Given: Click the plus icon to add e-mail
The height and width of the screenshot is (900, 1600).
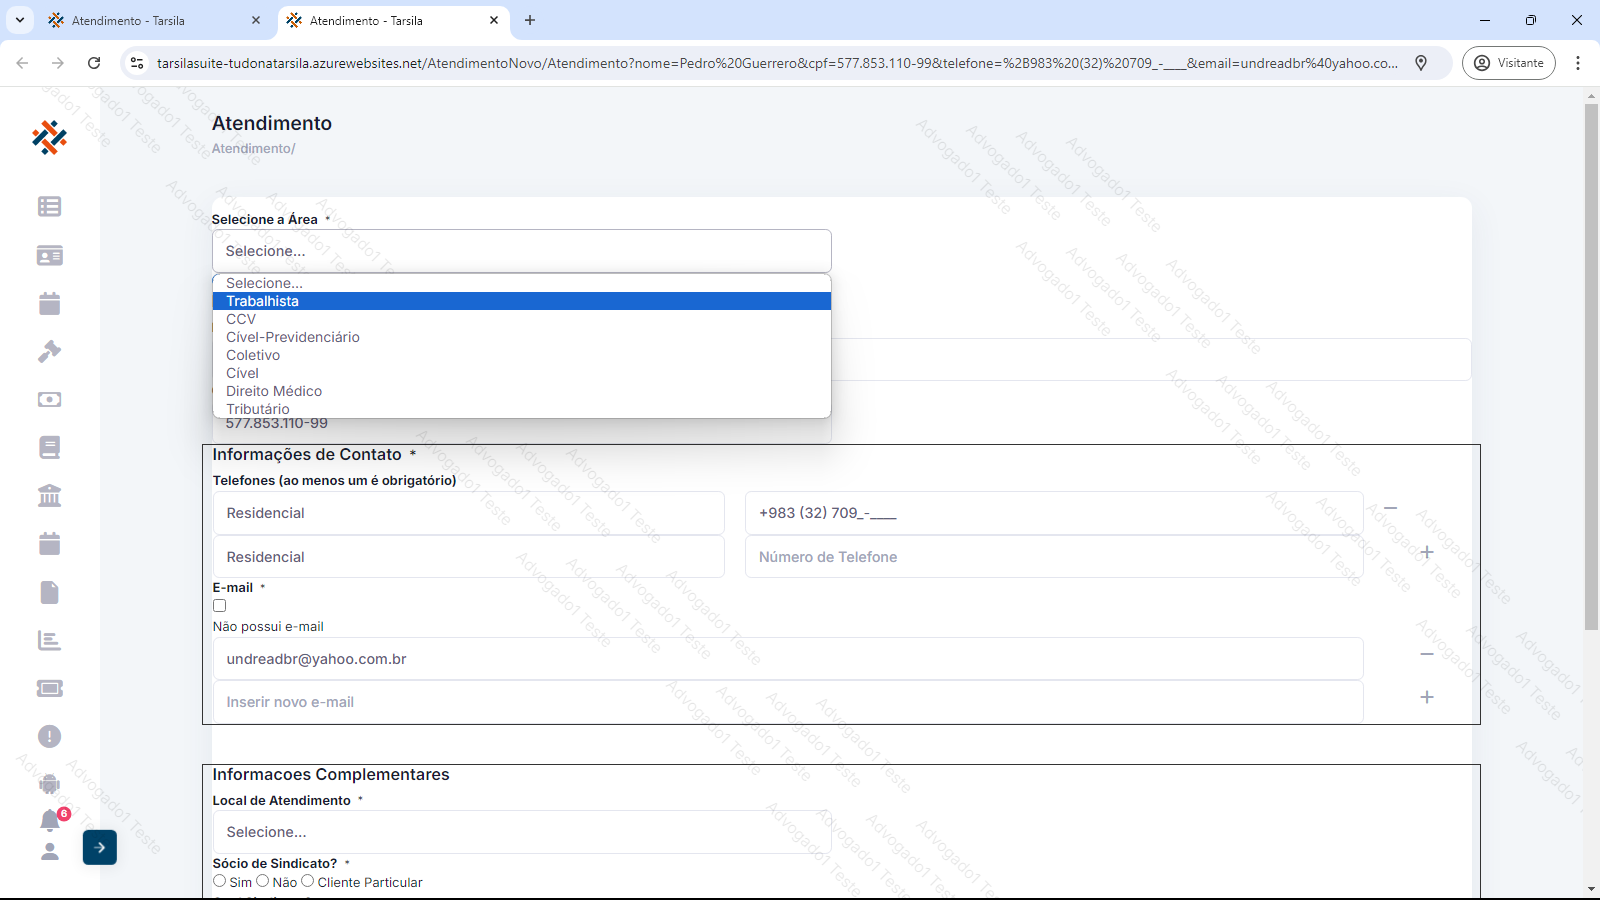Looking at the screenshot, I should [x=1427, y=697].
